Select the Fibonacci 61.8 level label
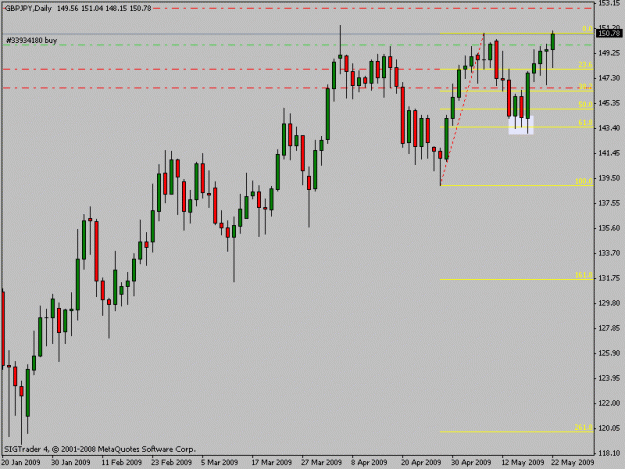The image size is (625, 469). coord(586,122)
